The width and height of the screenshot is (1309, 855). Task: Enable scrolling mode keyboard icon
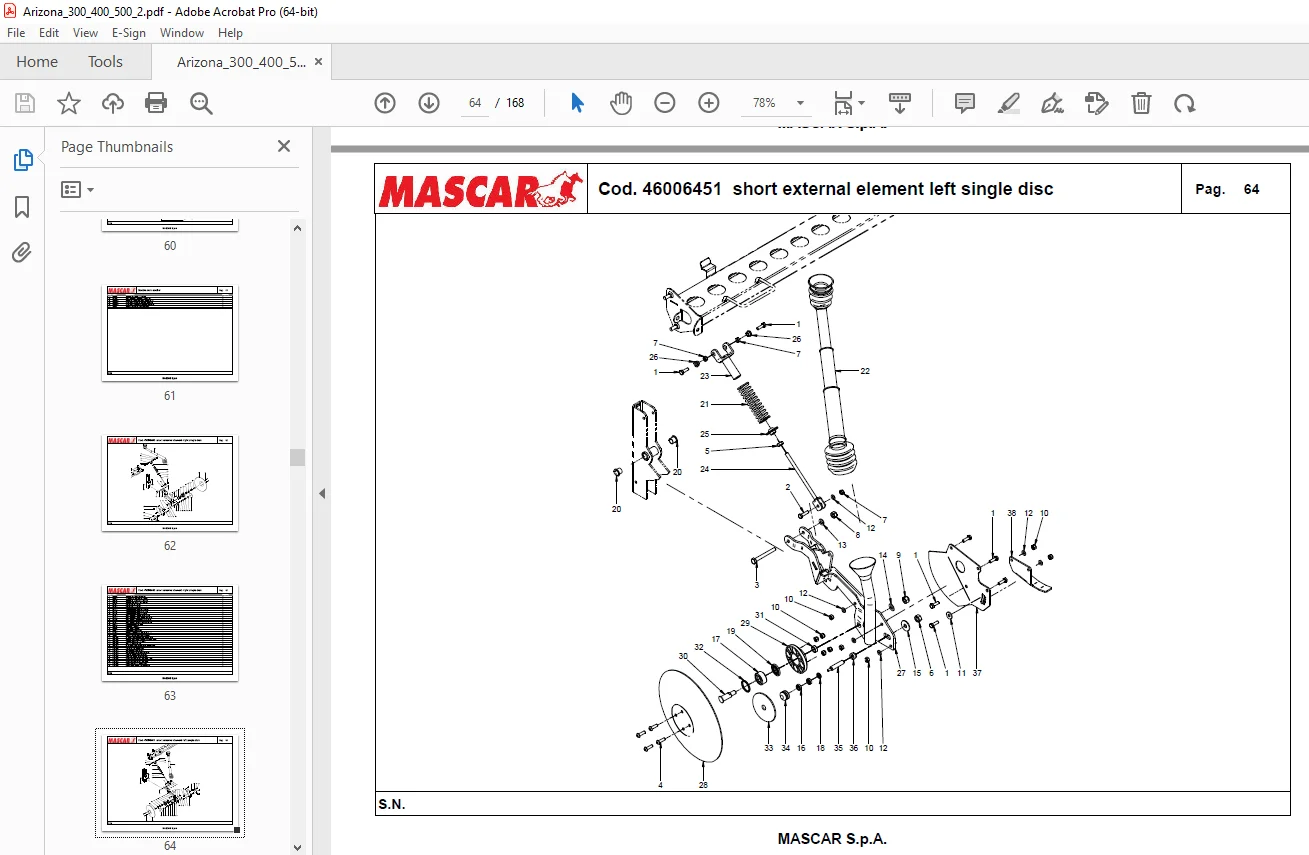click(900, 103)
